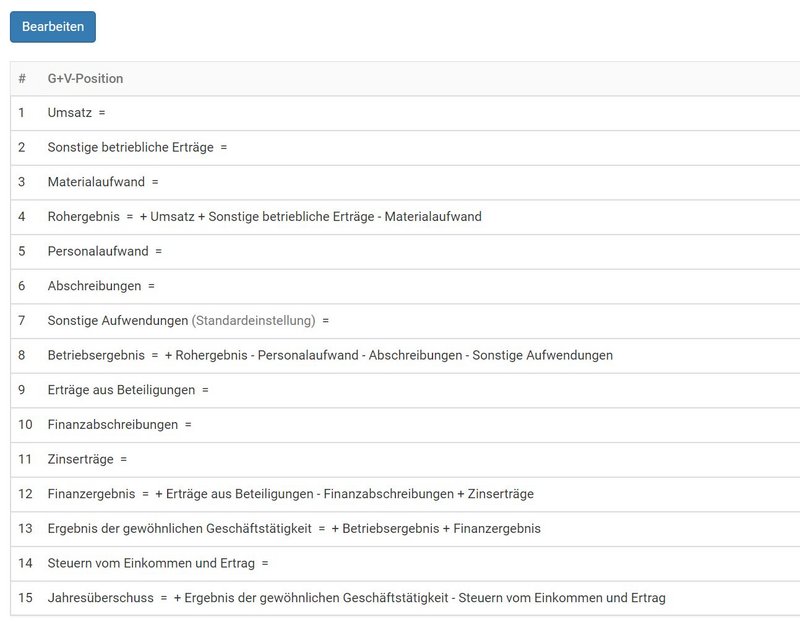Click the Bearbeiten button
The height and width of the screenshot is (622, 800).
point(53,27)
